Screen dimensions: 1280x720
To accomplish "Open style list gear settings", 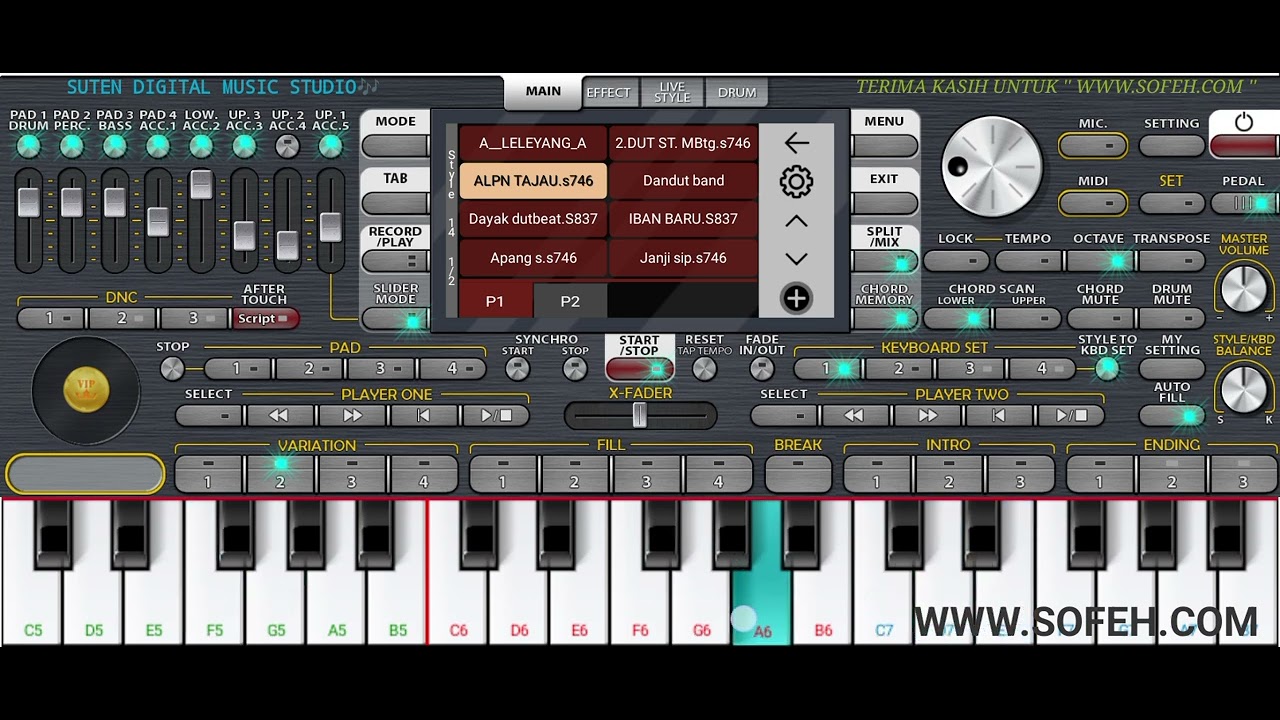I will 796,182.
